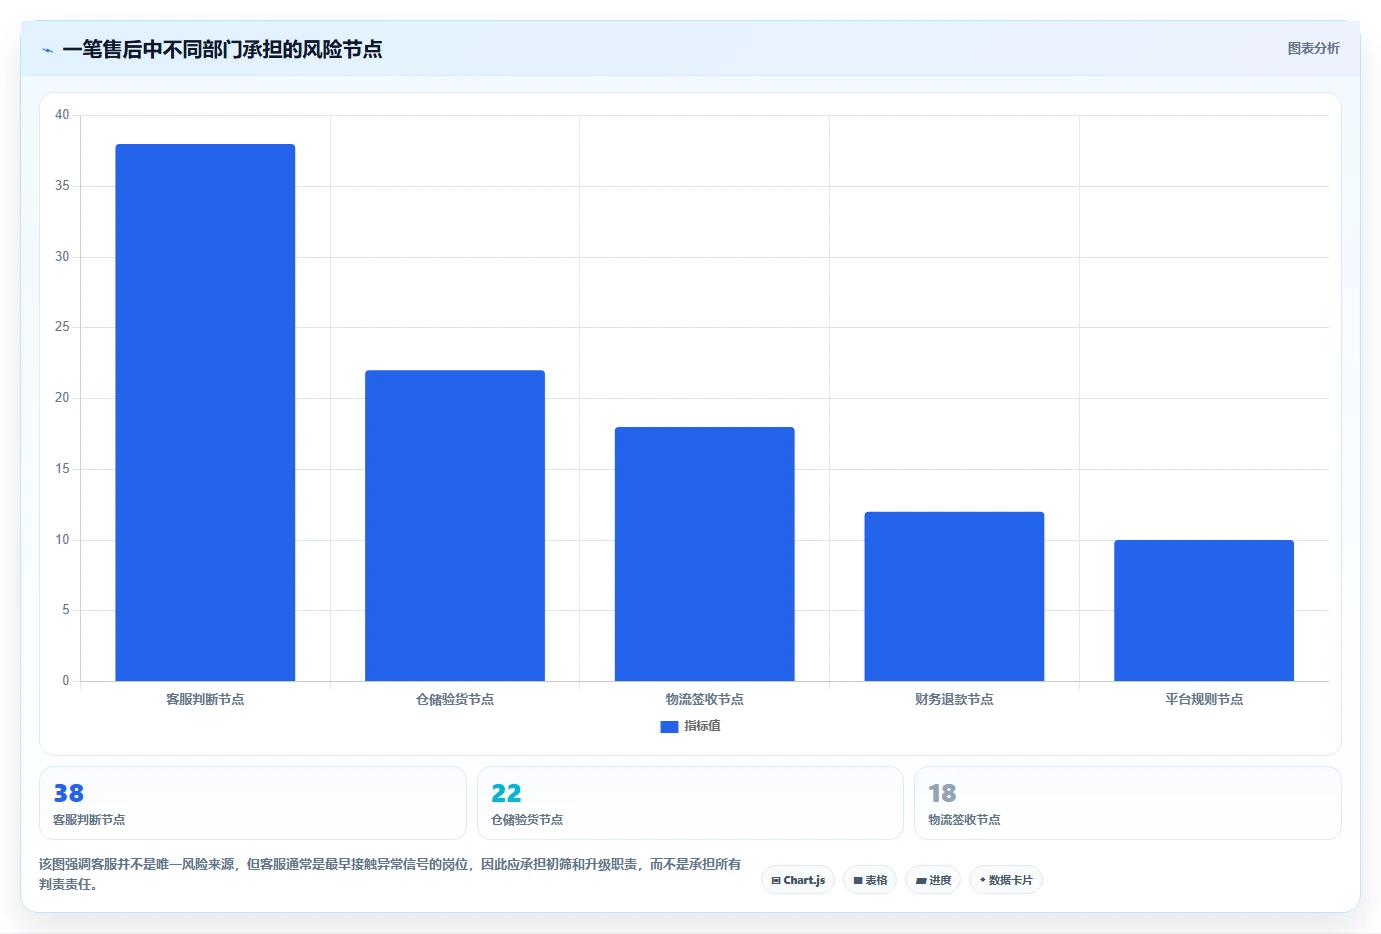The height and width of the screenshot is (934, 1381).
Task: Click the x-axis label 平台规则节点
Action: (x=1204, y=699)
